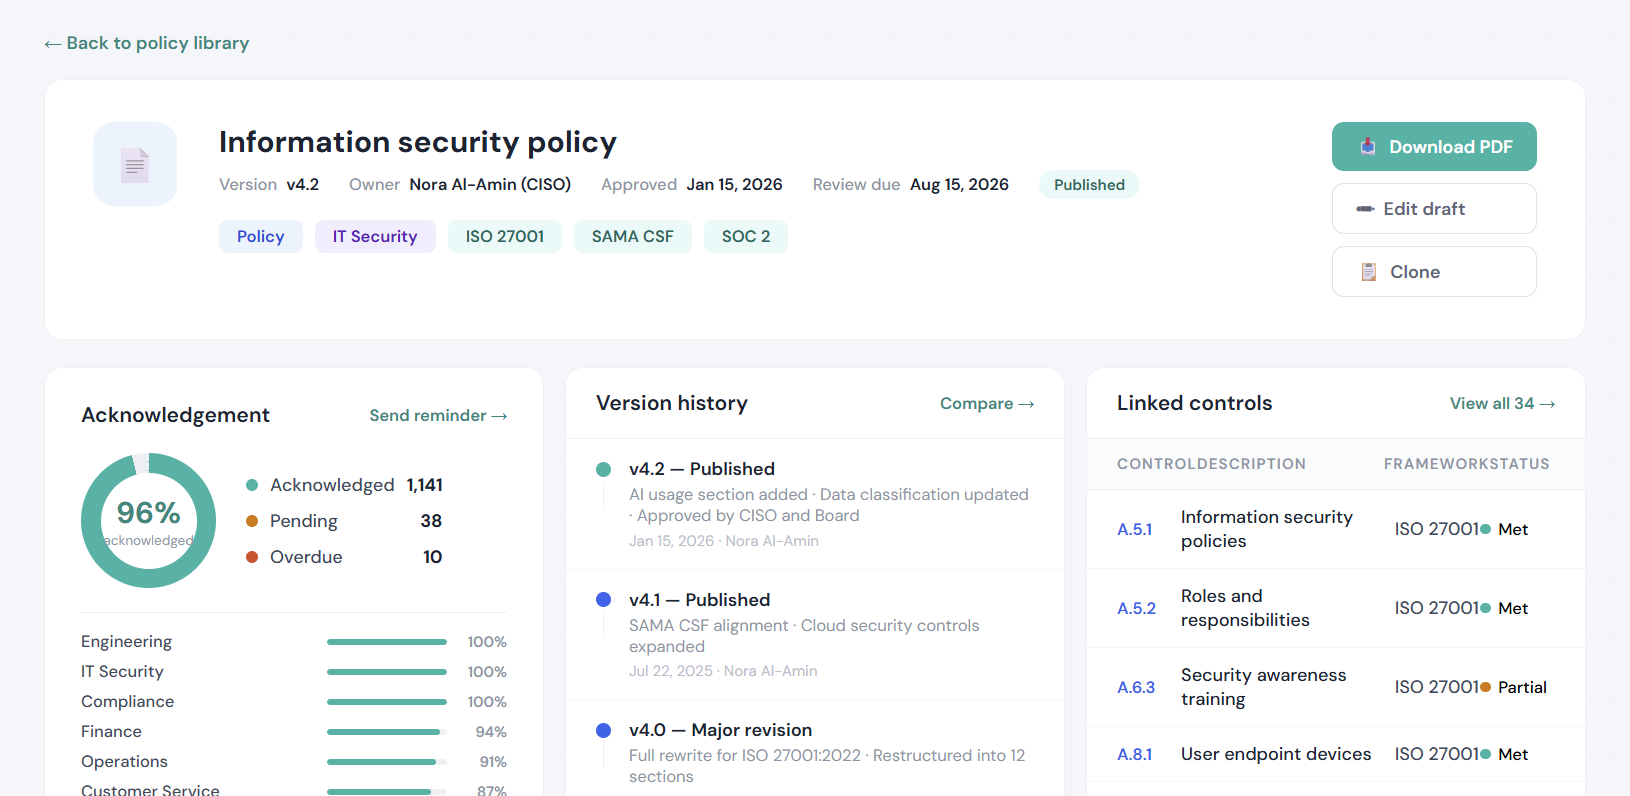This screenshot has height=796, width=1630.
Task: Click Roles and responsibilities description
Action: (1245, 608)
